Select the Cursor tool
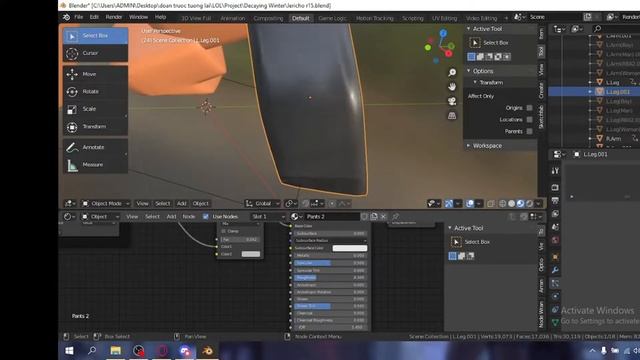 [95, 53]
